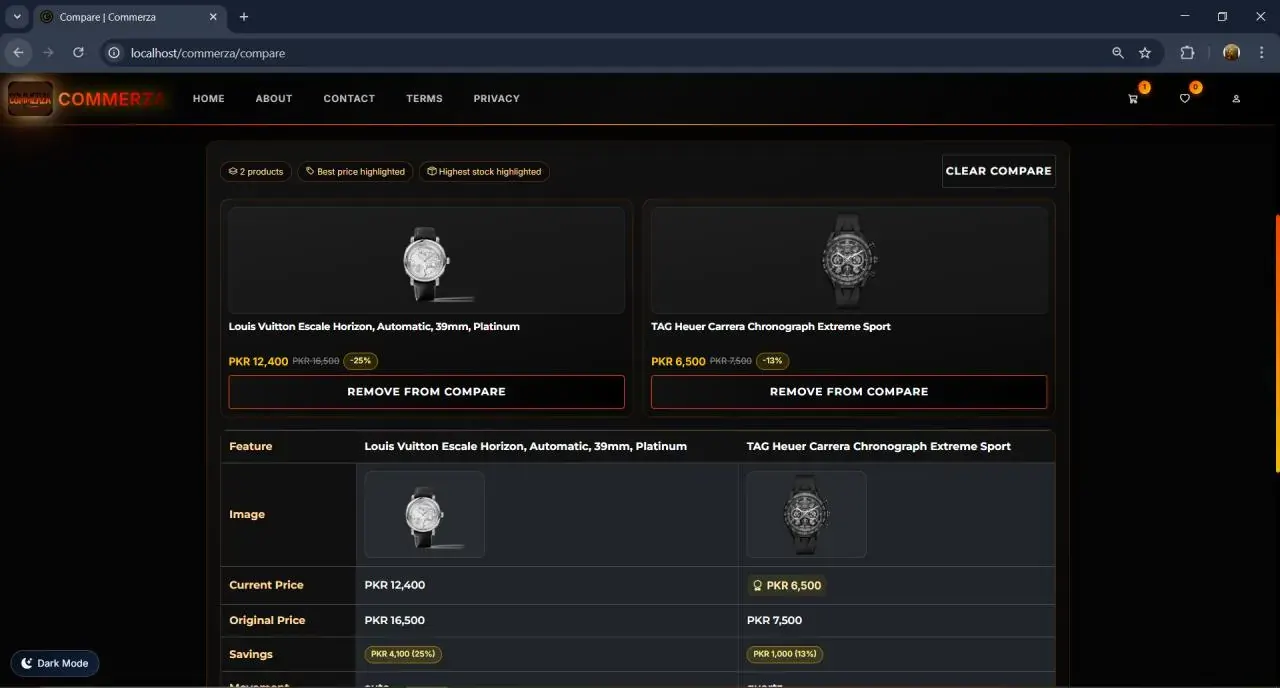This screenshot has height=688, width=1280.
Task: Open the PRIVACY page
Action: click(x=497, y=99)
